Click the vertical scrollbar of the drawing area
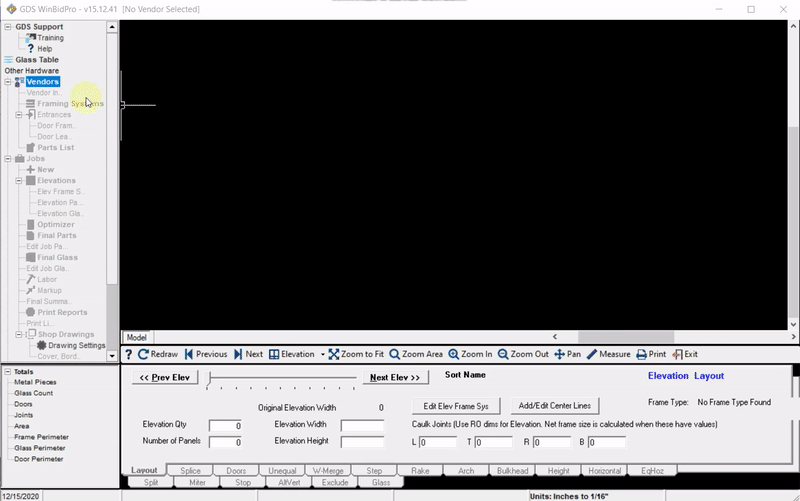The width and height of the screenshot is (800, 501). 793,174
